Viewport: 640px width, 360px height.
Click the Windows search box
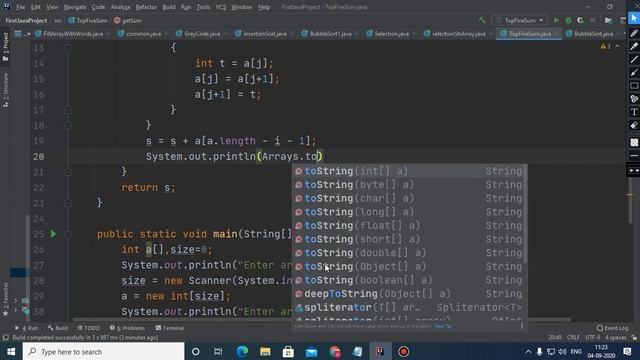tap(103, 351)
